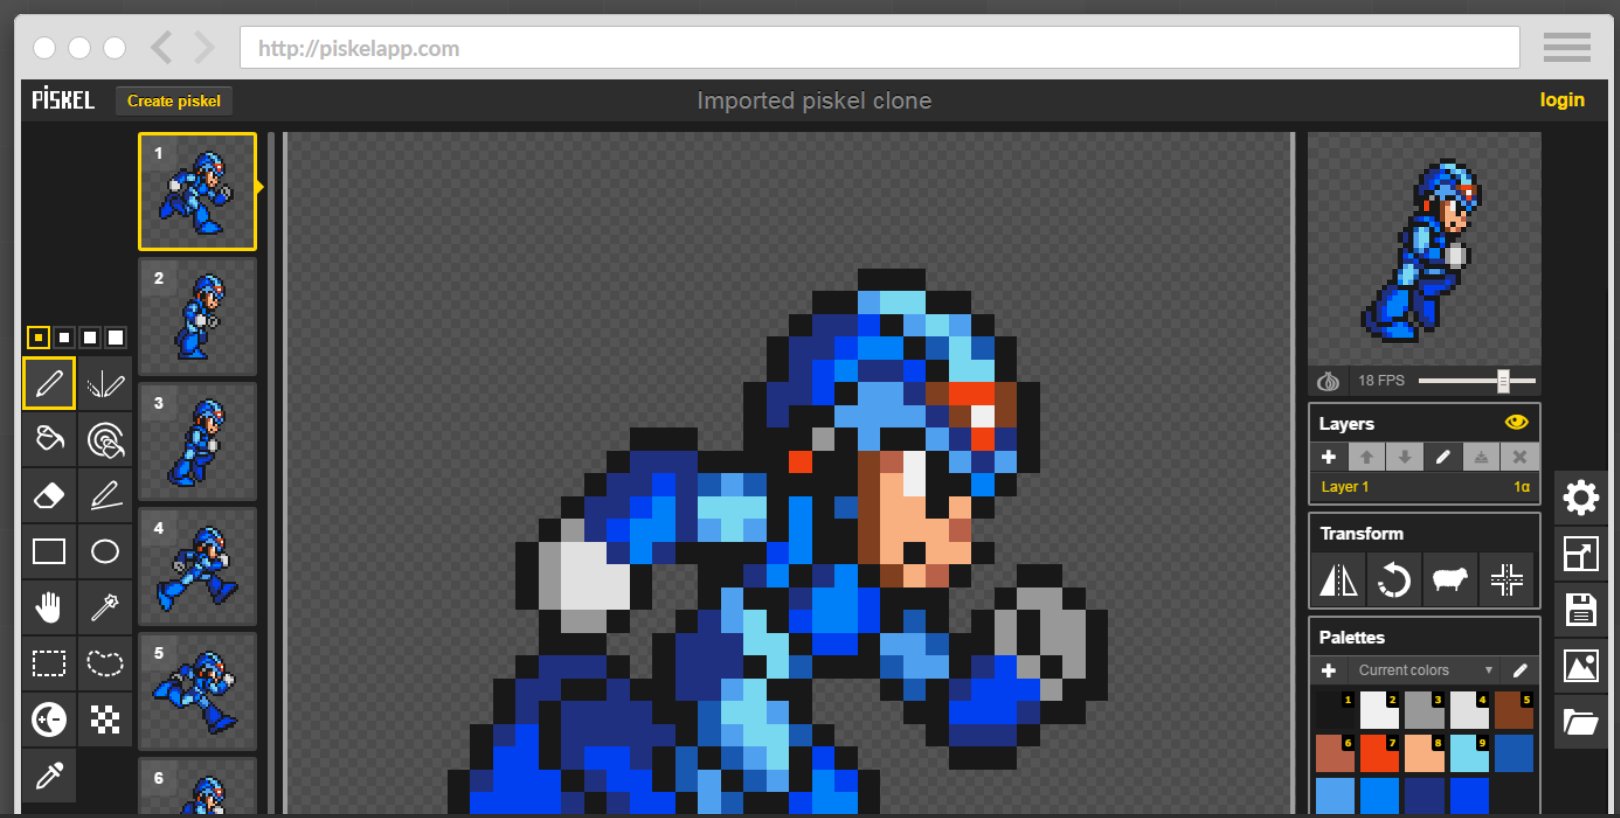Select the Circle tool
This screenshot has height=818, width=1620.
click(105, 551)
